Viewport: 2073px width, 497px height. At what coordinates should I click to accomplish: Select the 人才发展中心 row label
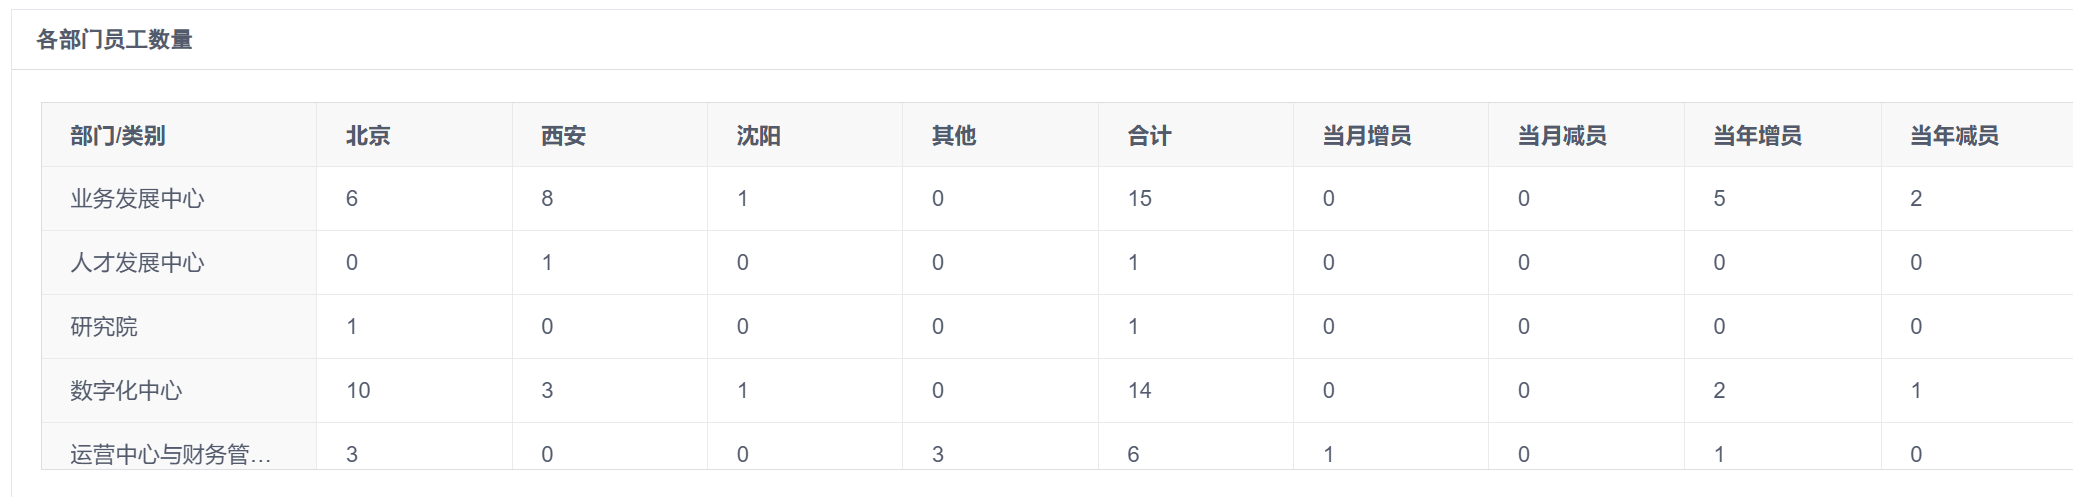[137, 263]
